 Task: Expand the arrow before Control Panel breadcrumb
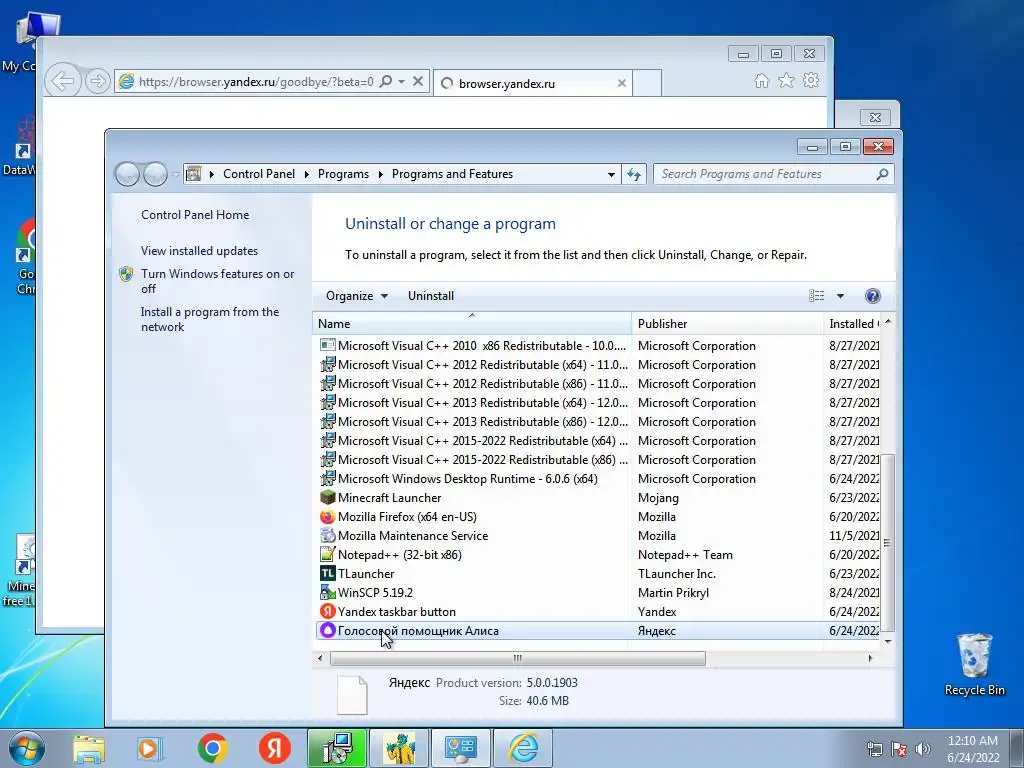[x=212, y=174]
